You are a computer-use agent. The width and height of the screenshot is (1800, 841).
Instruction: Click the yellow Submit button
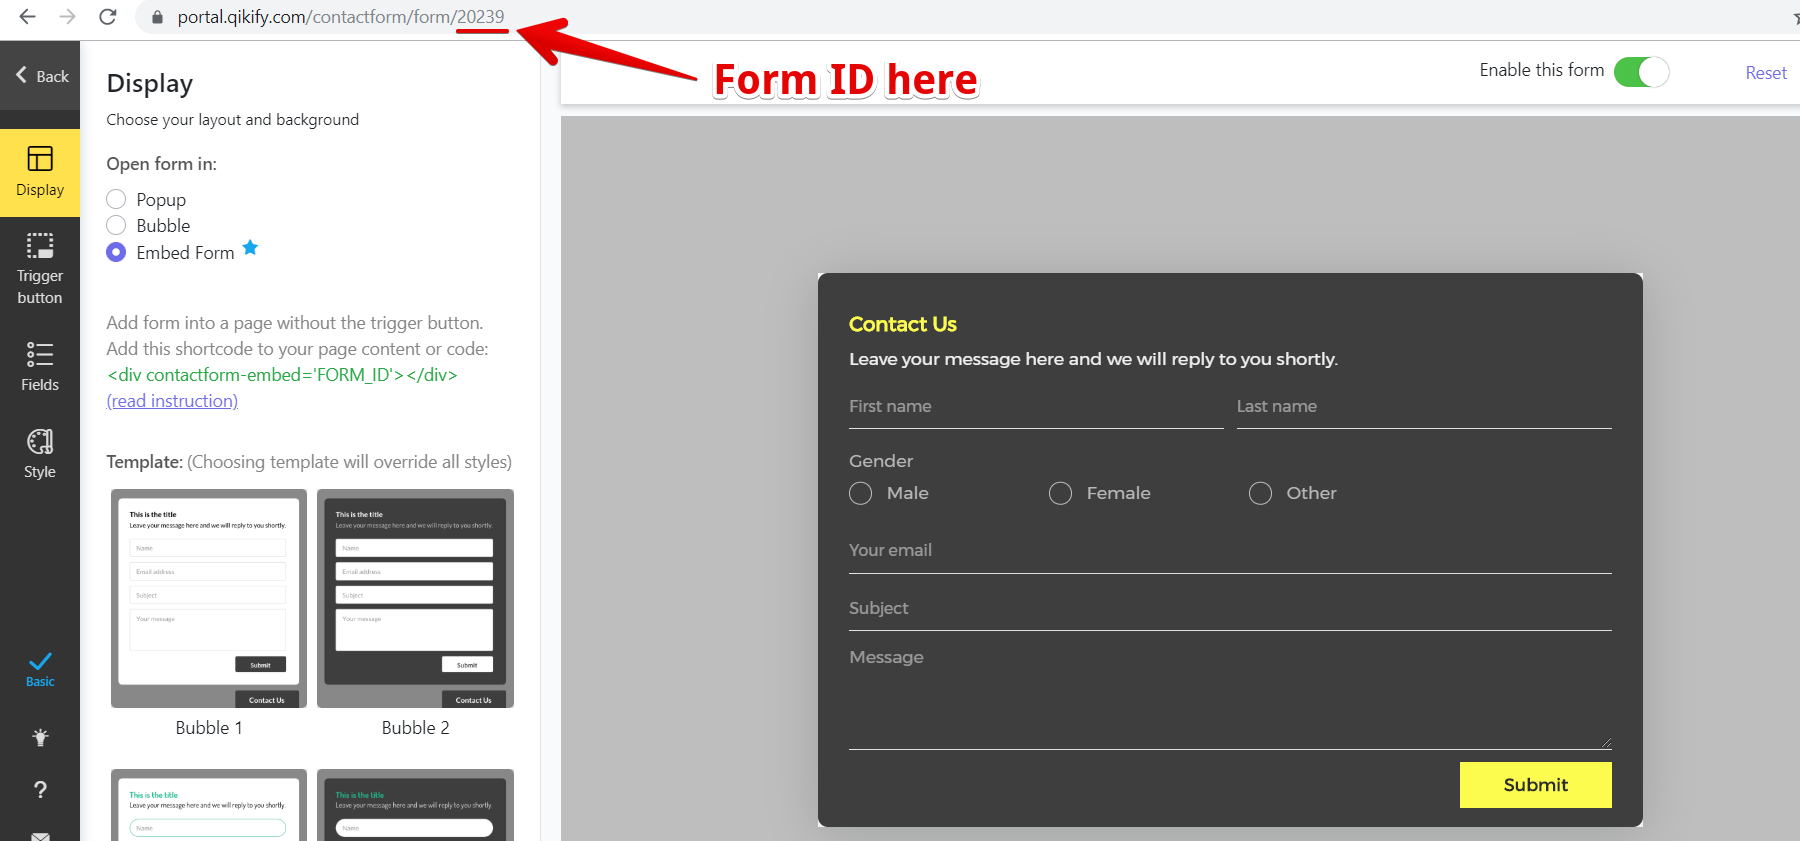click(1535, 785)
